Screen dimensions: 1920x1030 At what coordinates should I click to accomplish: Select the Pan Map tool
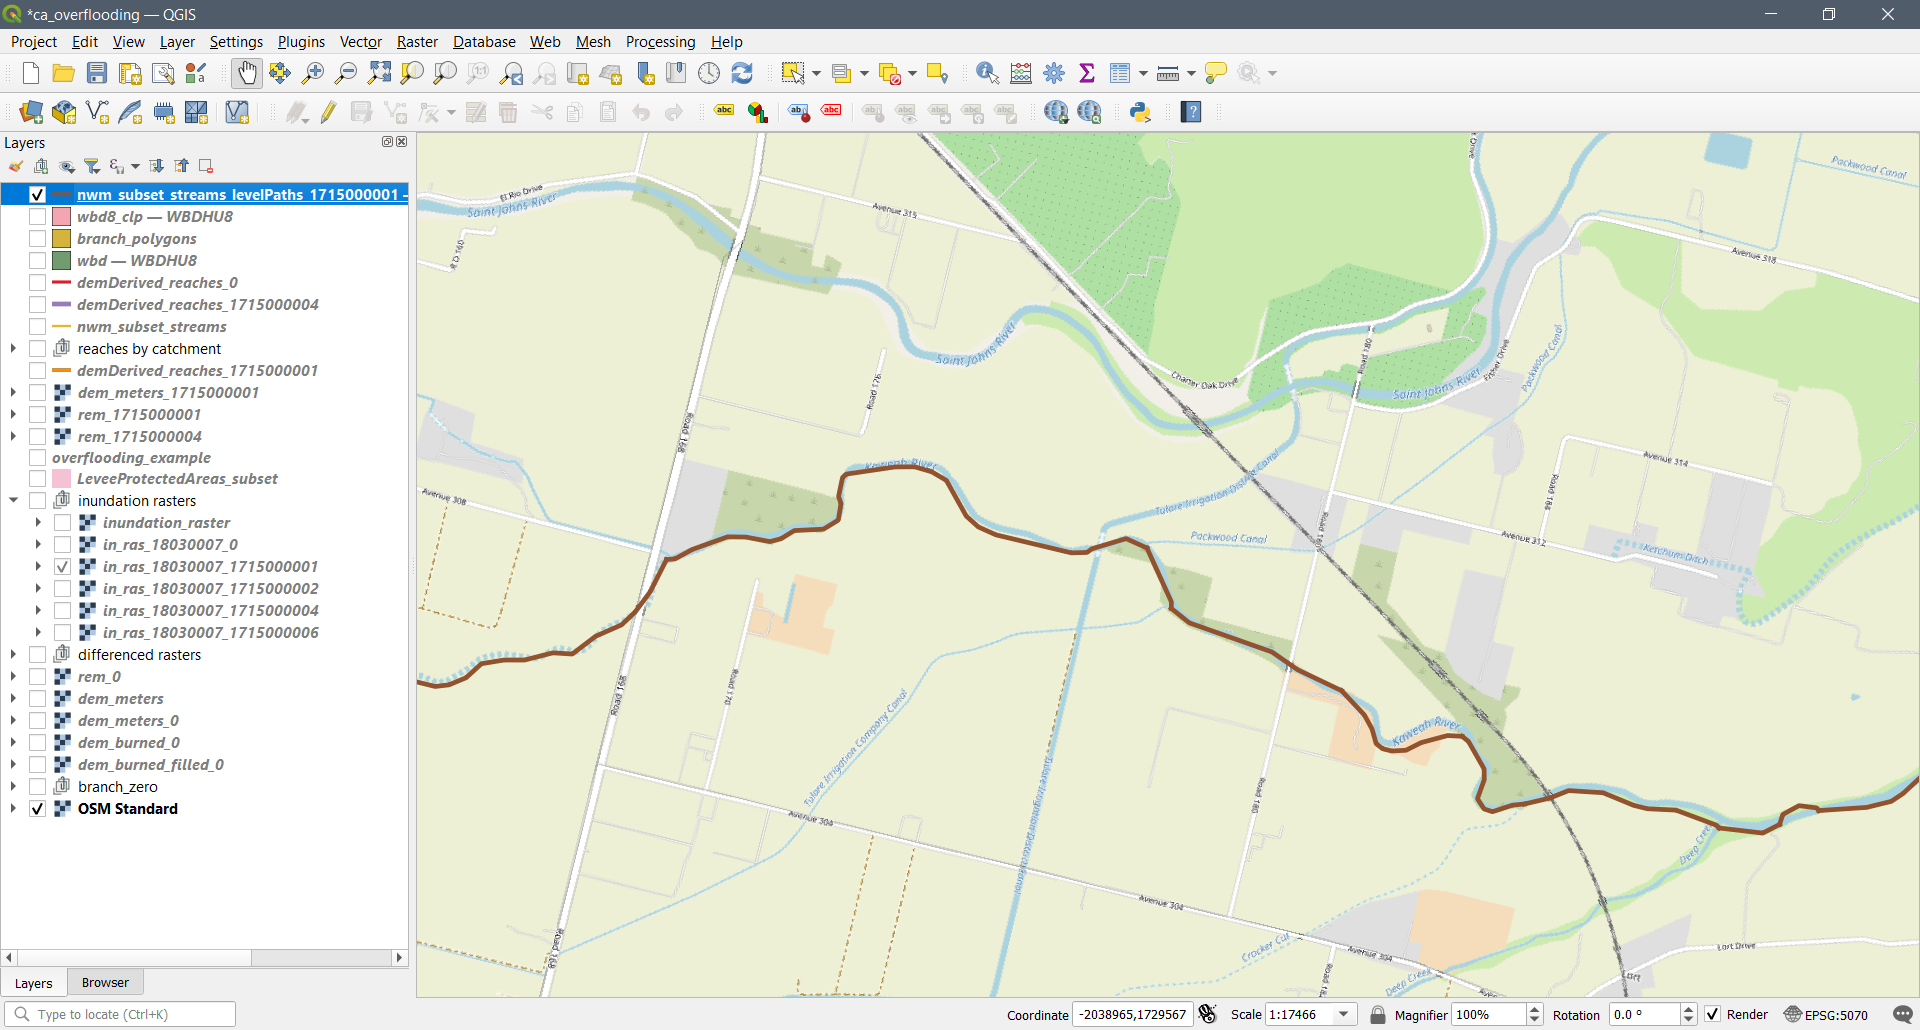(x=246, y=73)
